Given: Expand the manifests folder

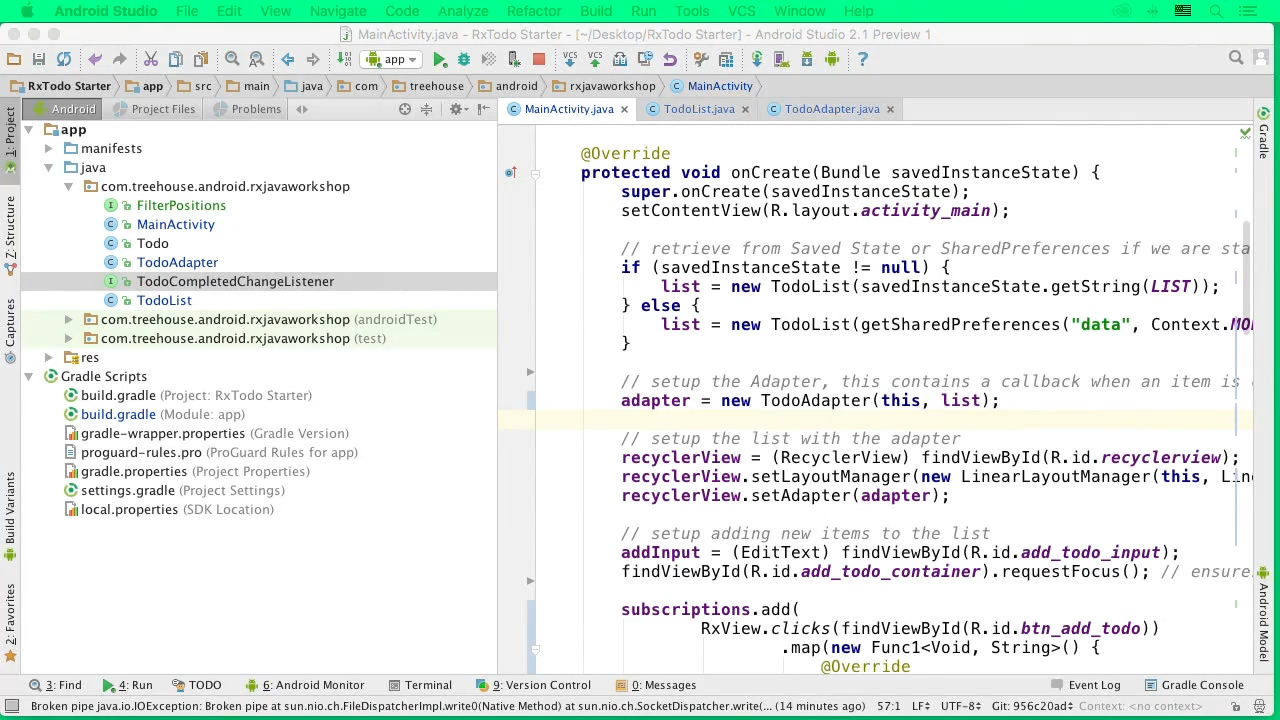Looking at the screenshot, I should pyautogui.click(x=48, y=148).
